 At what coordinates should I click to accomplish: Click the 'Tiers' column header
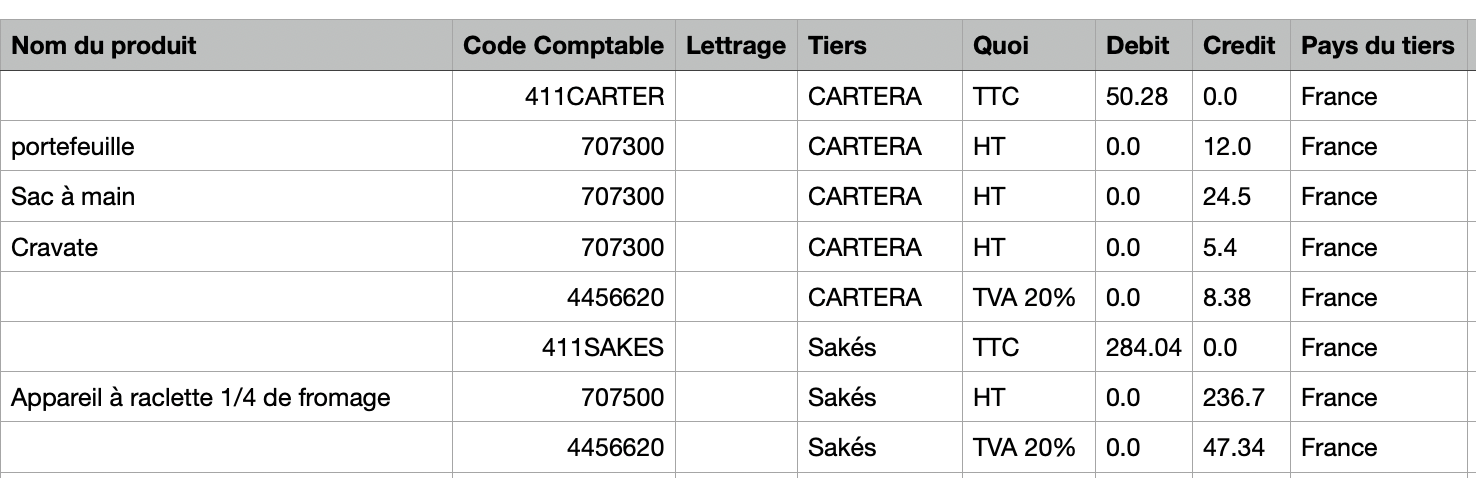[x=880, y=45]
